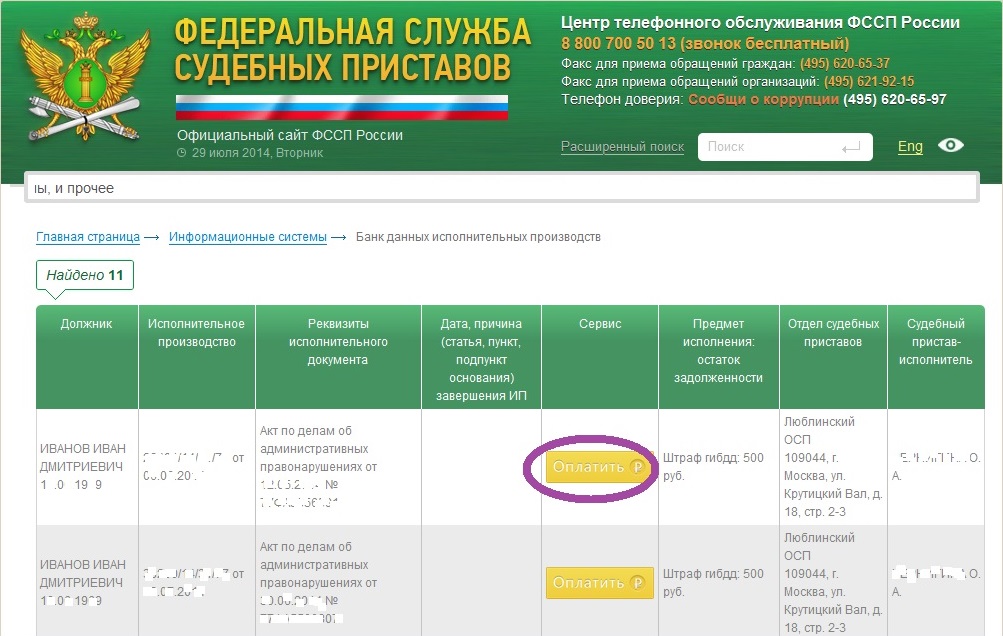Click the phone number 8 800 700 50 13
Viewport: 1003px width, 636px height.
pos(618,44)
